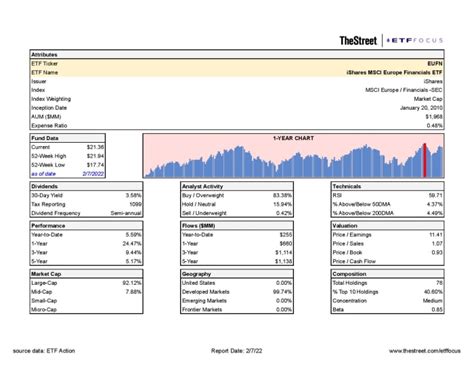474x366 pixels.
Task: Click the EUFN ticker value
Action: pyautogui.click(x=435, y=63)
